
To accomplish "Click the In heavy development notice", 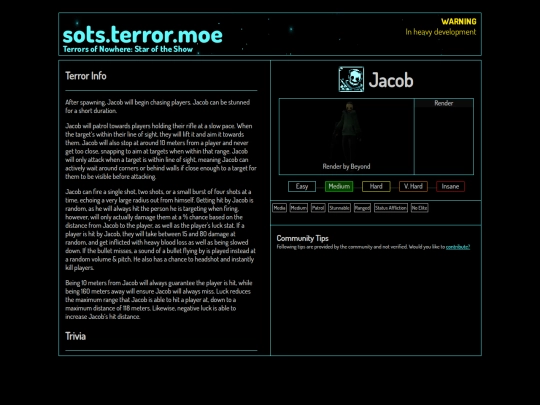I will (x=440, y=32).
